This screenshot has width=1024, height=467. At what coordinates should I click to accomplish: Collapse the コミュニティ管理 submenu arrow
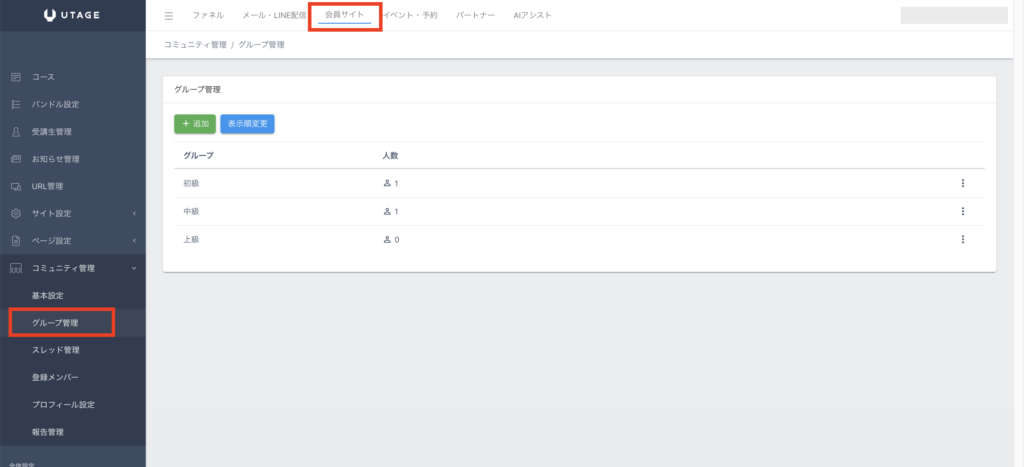(134, 268)
